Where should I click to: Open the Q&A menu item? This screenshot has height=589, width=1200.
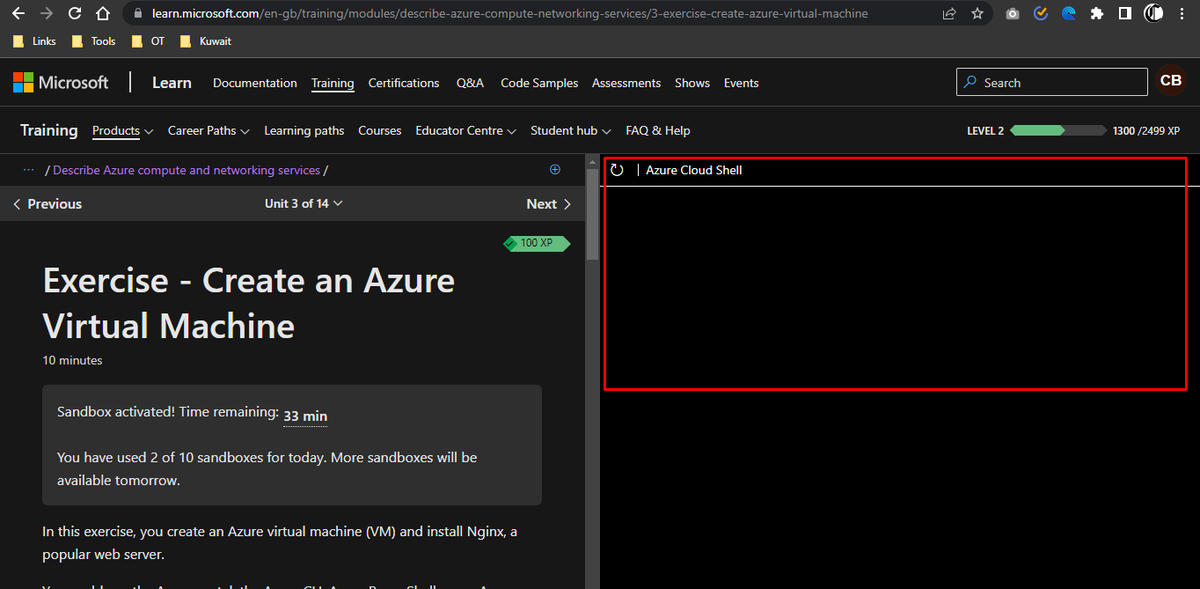pyautogui.click(x=470, y=83)
